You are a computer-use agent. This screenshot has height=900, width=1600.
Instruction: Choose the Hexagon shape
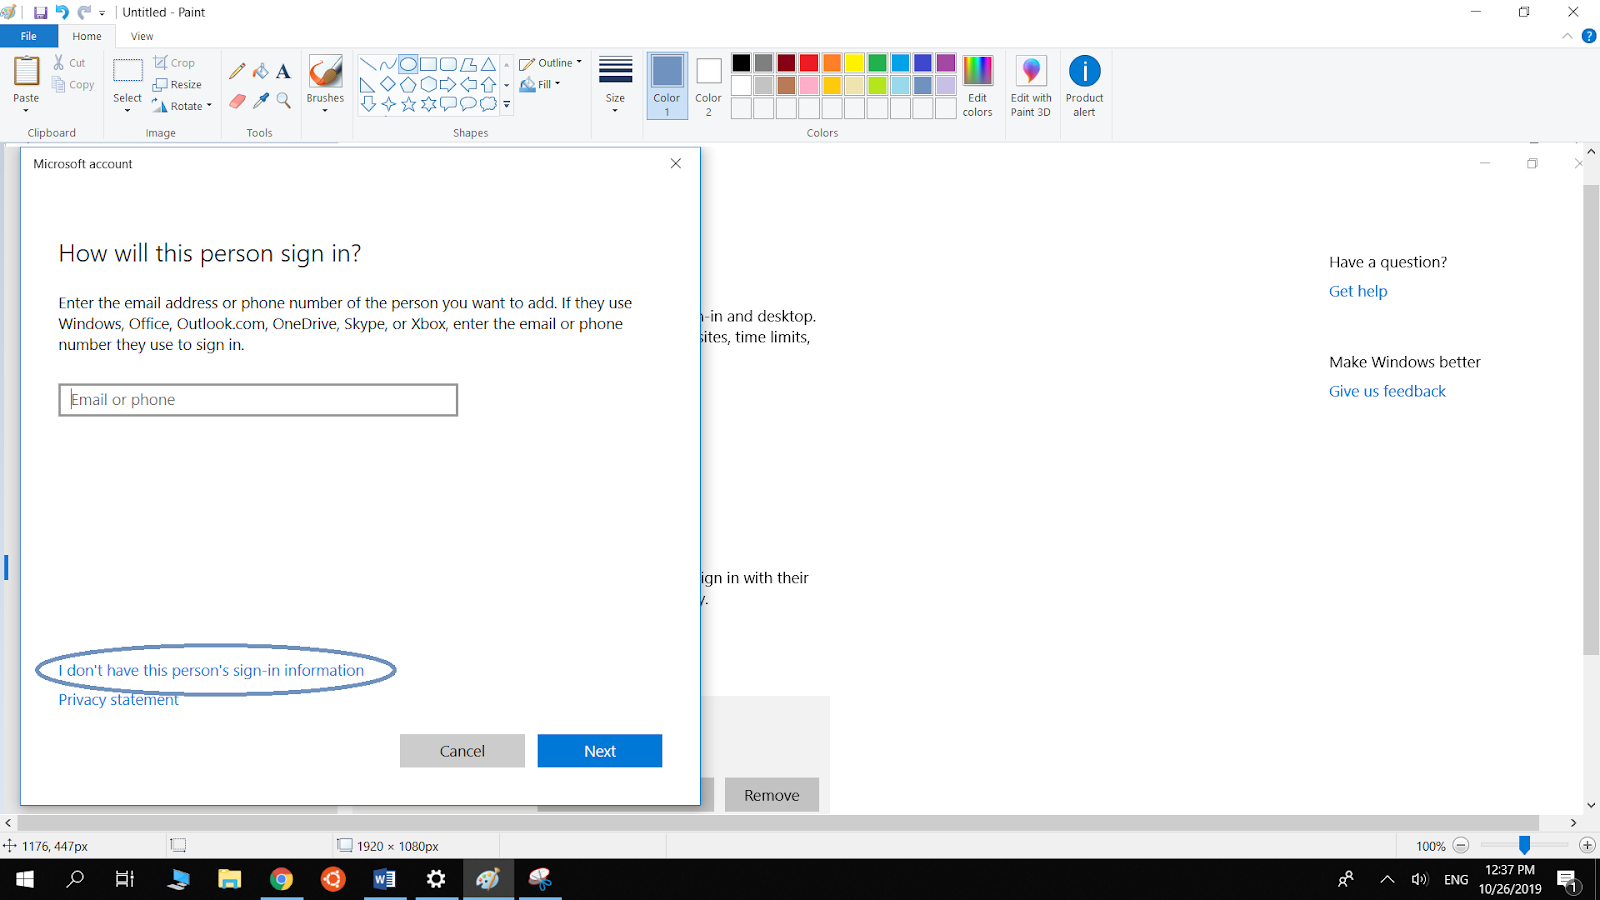[428, 85]
